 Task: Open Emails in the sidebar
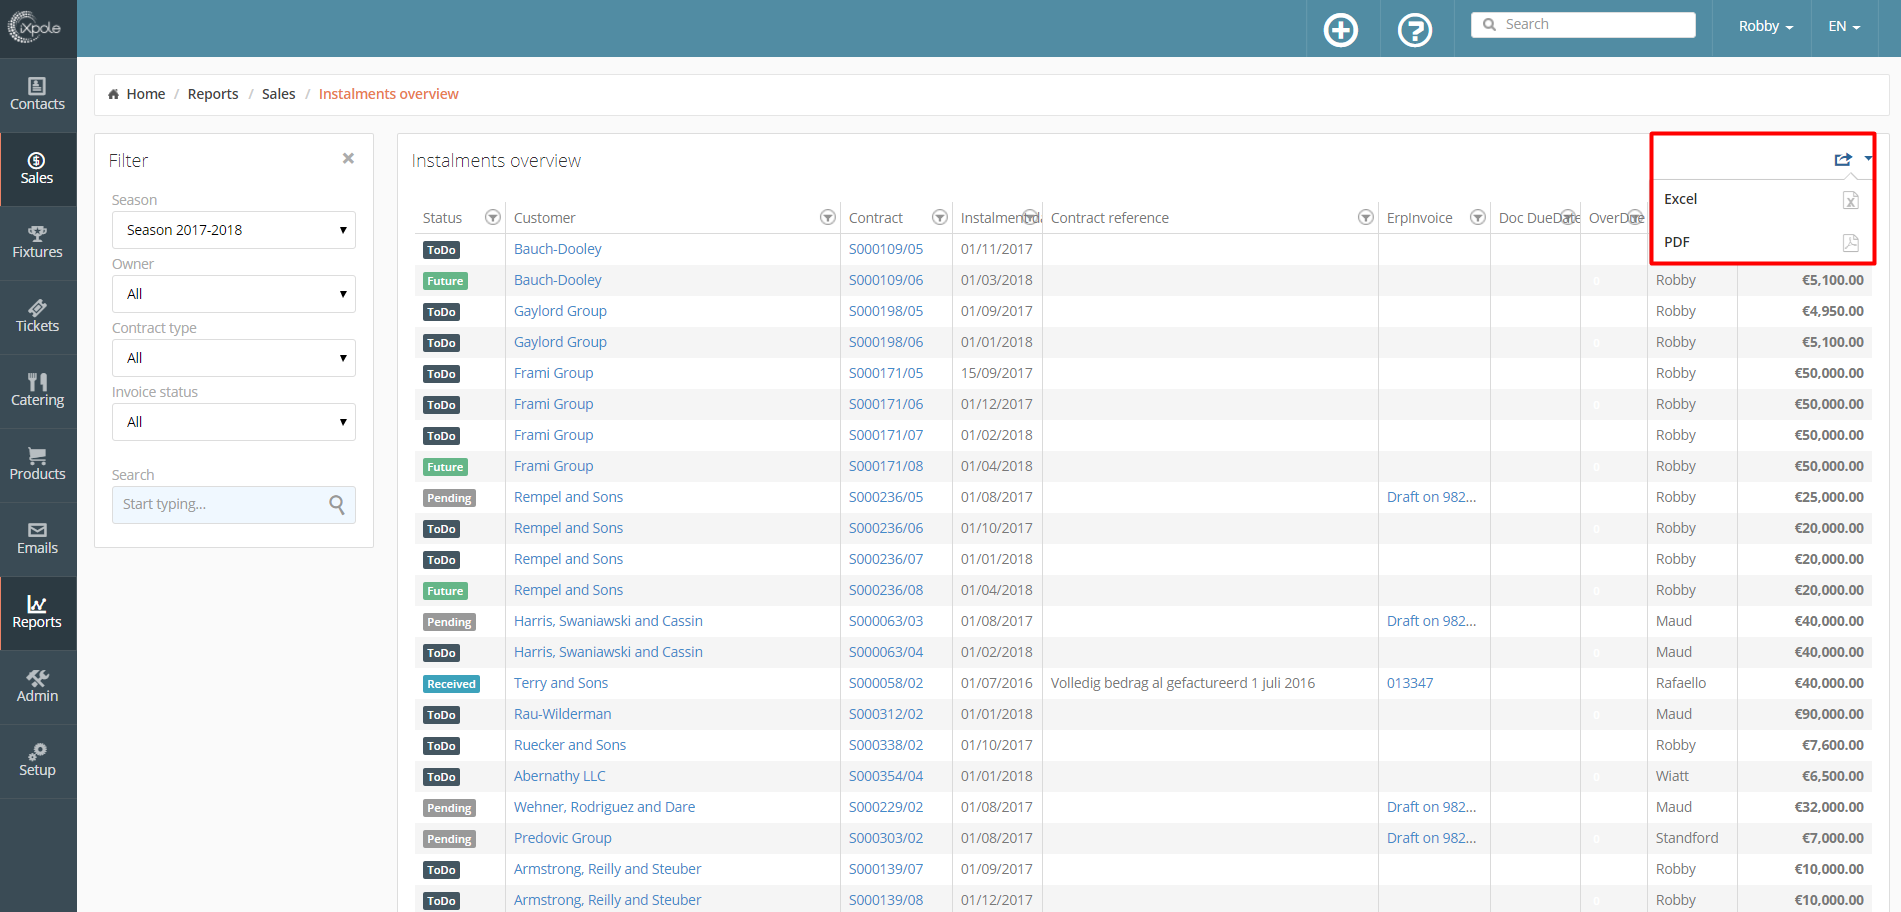pos(38,539)
